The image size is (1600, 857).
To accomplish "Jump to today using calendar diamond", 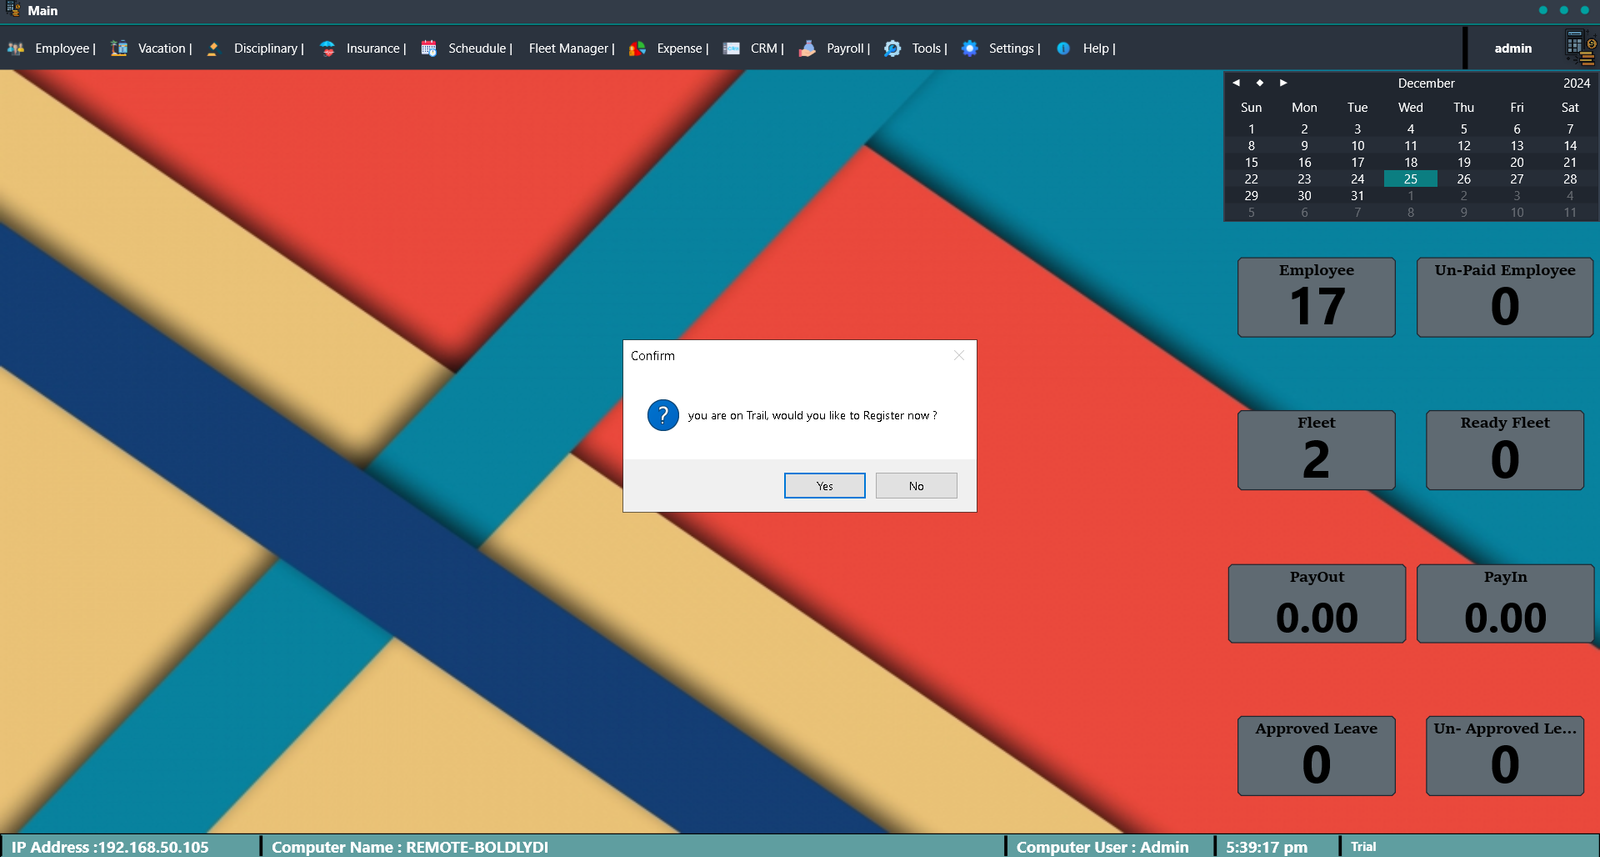I will tap(1259, 83).
